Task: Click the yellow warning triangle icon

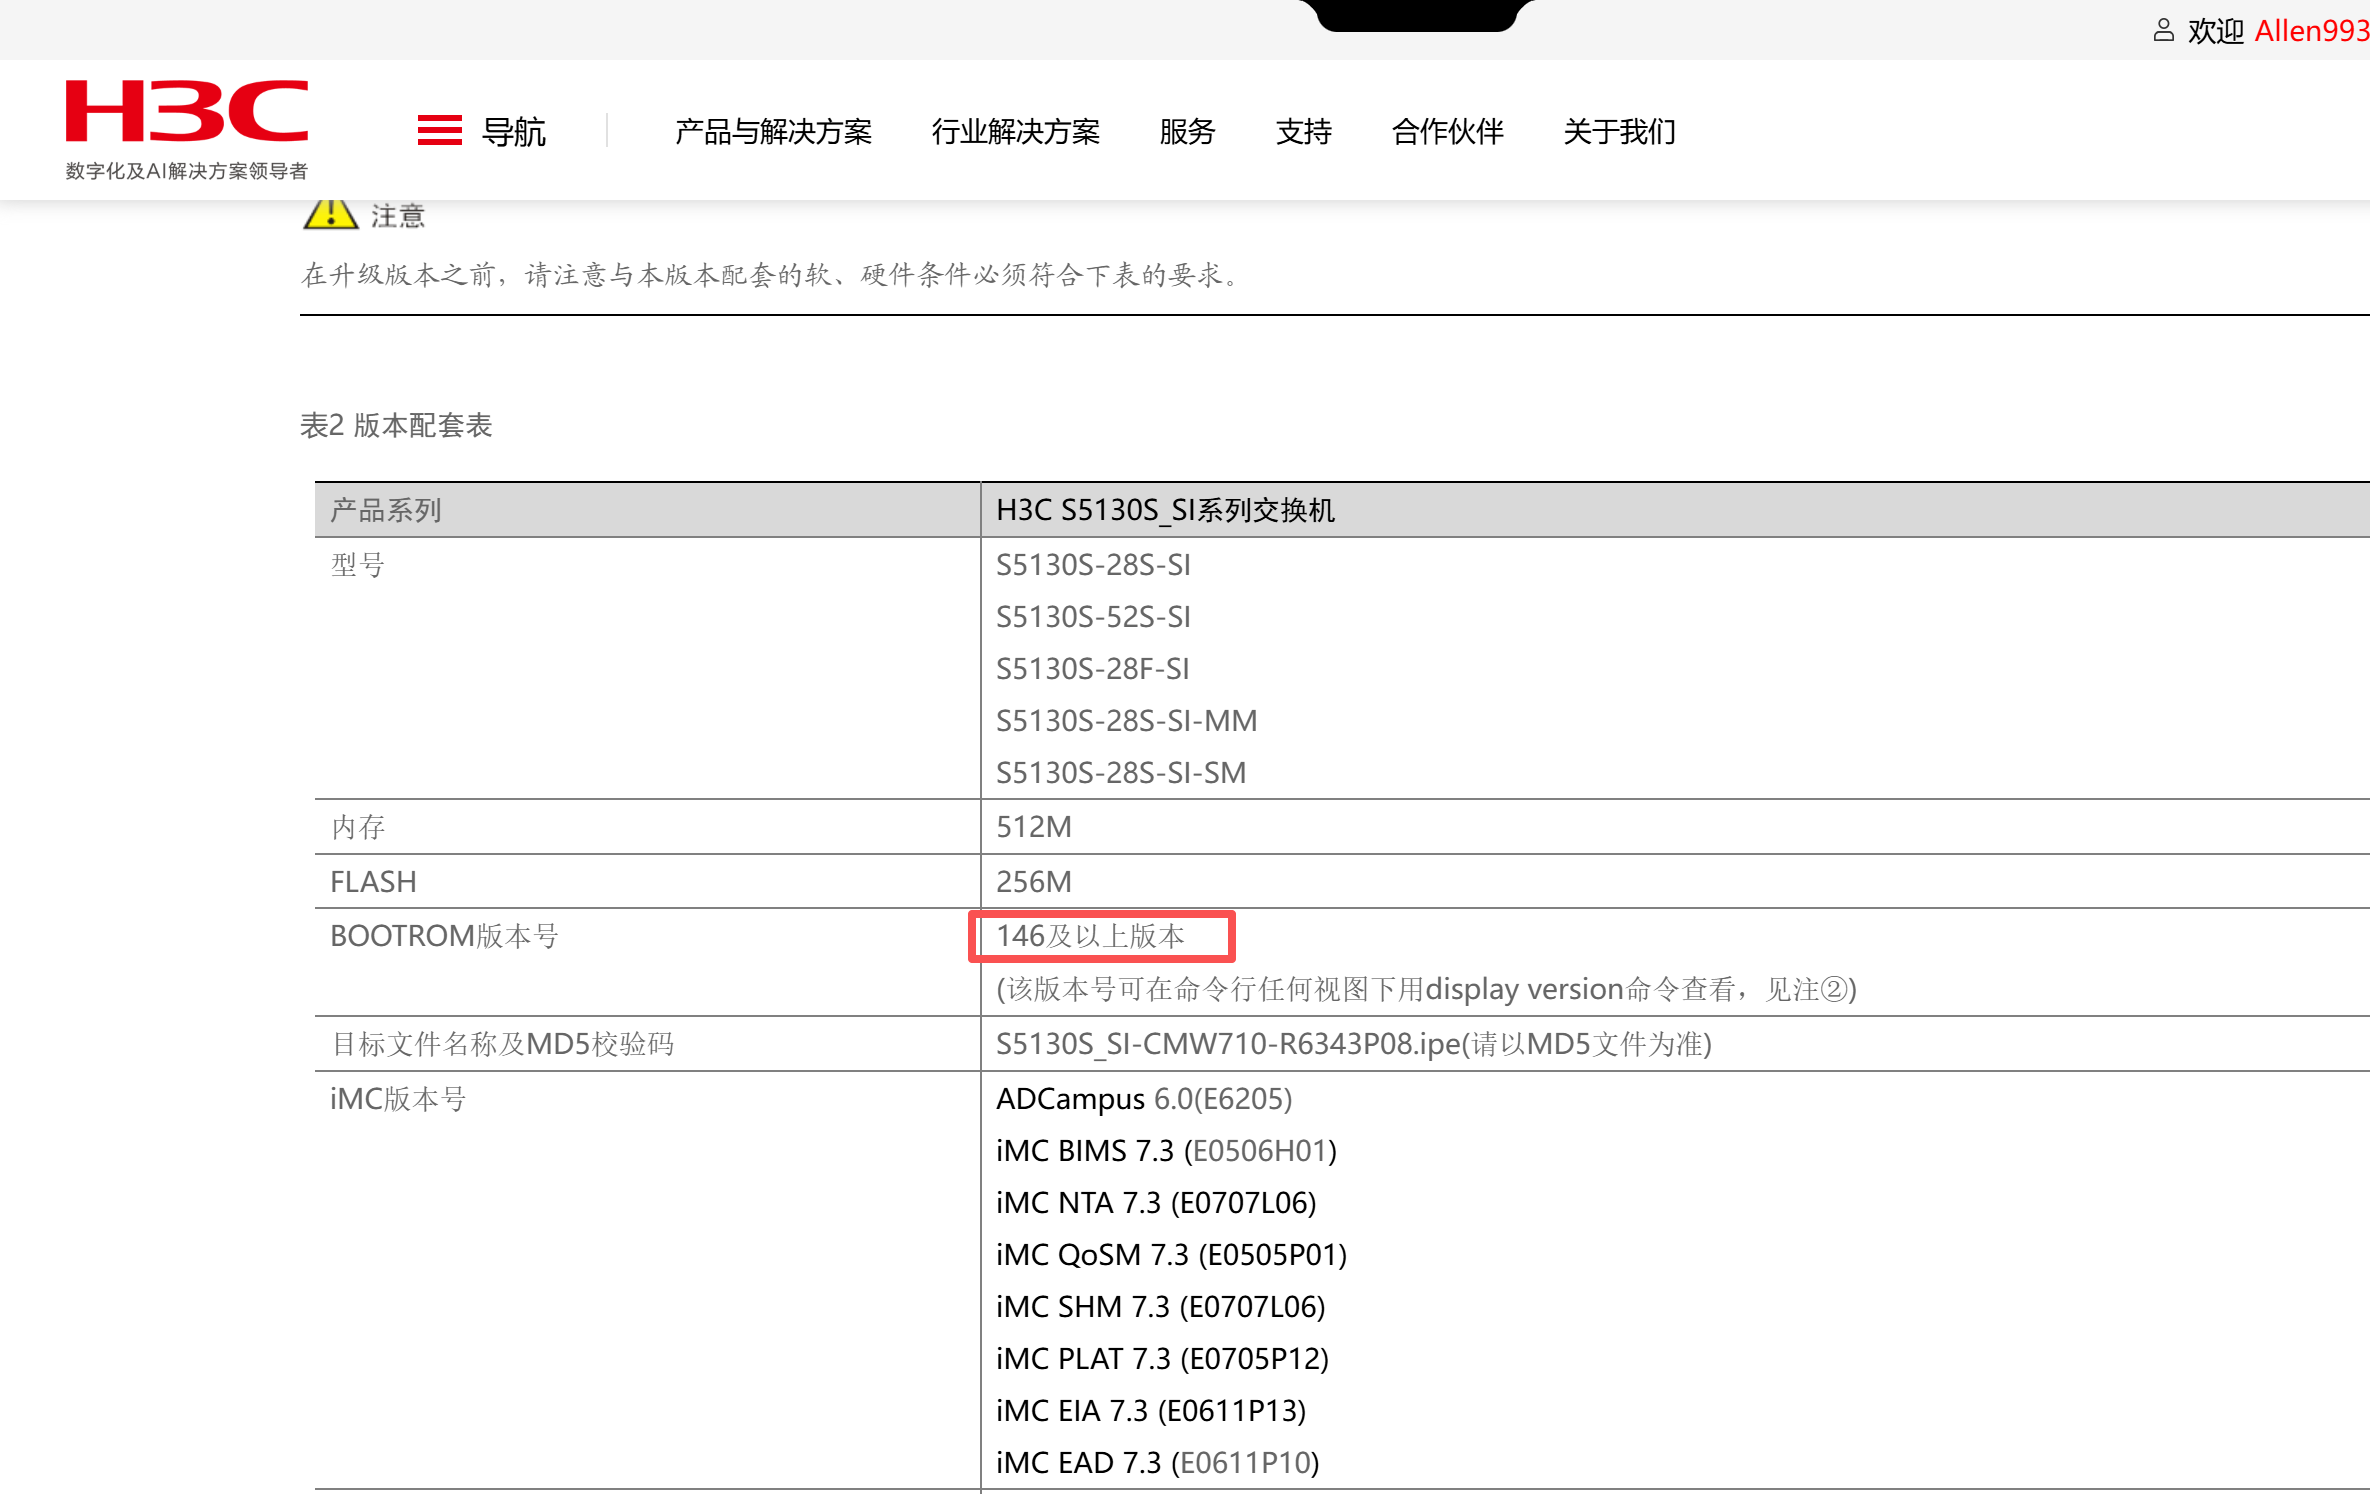Action: 330,214
